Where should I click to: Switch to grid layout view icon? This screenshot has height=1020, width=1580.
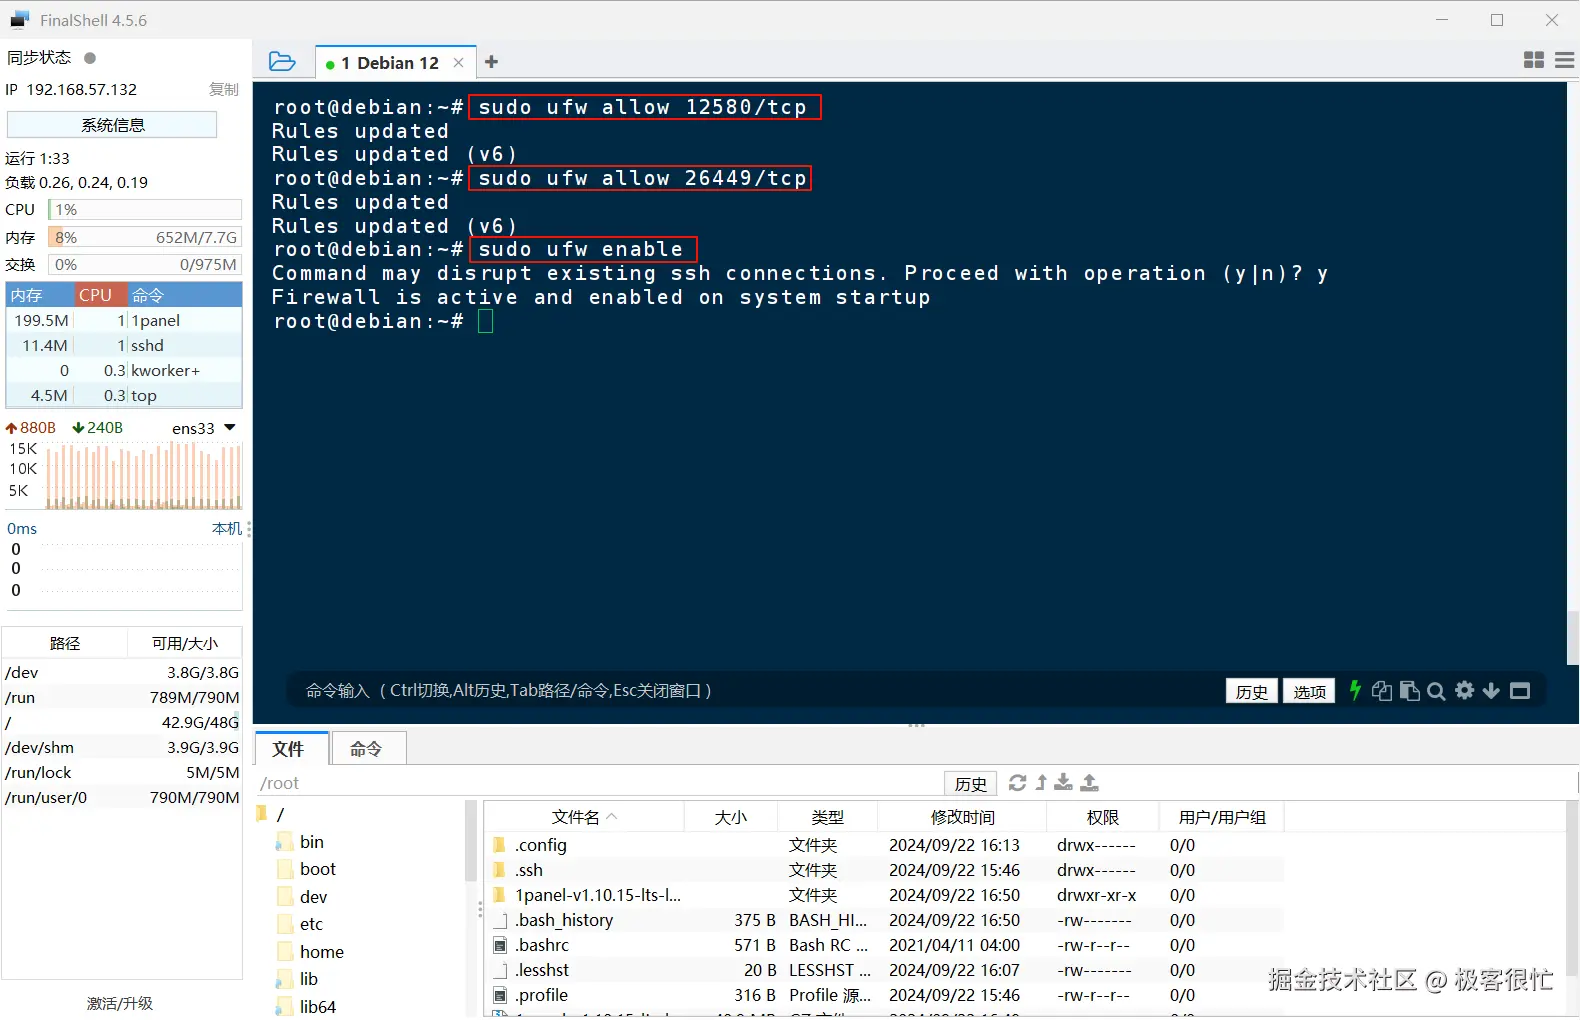point(1534,60)
